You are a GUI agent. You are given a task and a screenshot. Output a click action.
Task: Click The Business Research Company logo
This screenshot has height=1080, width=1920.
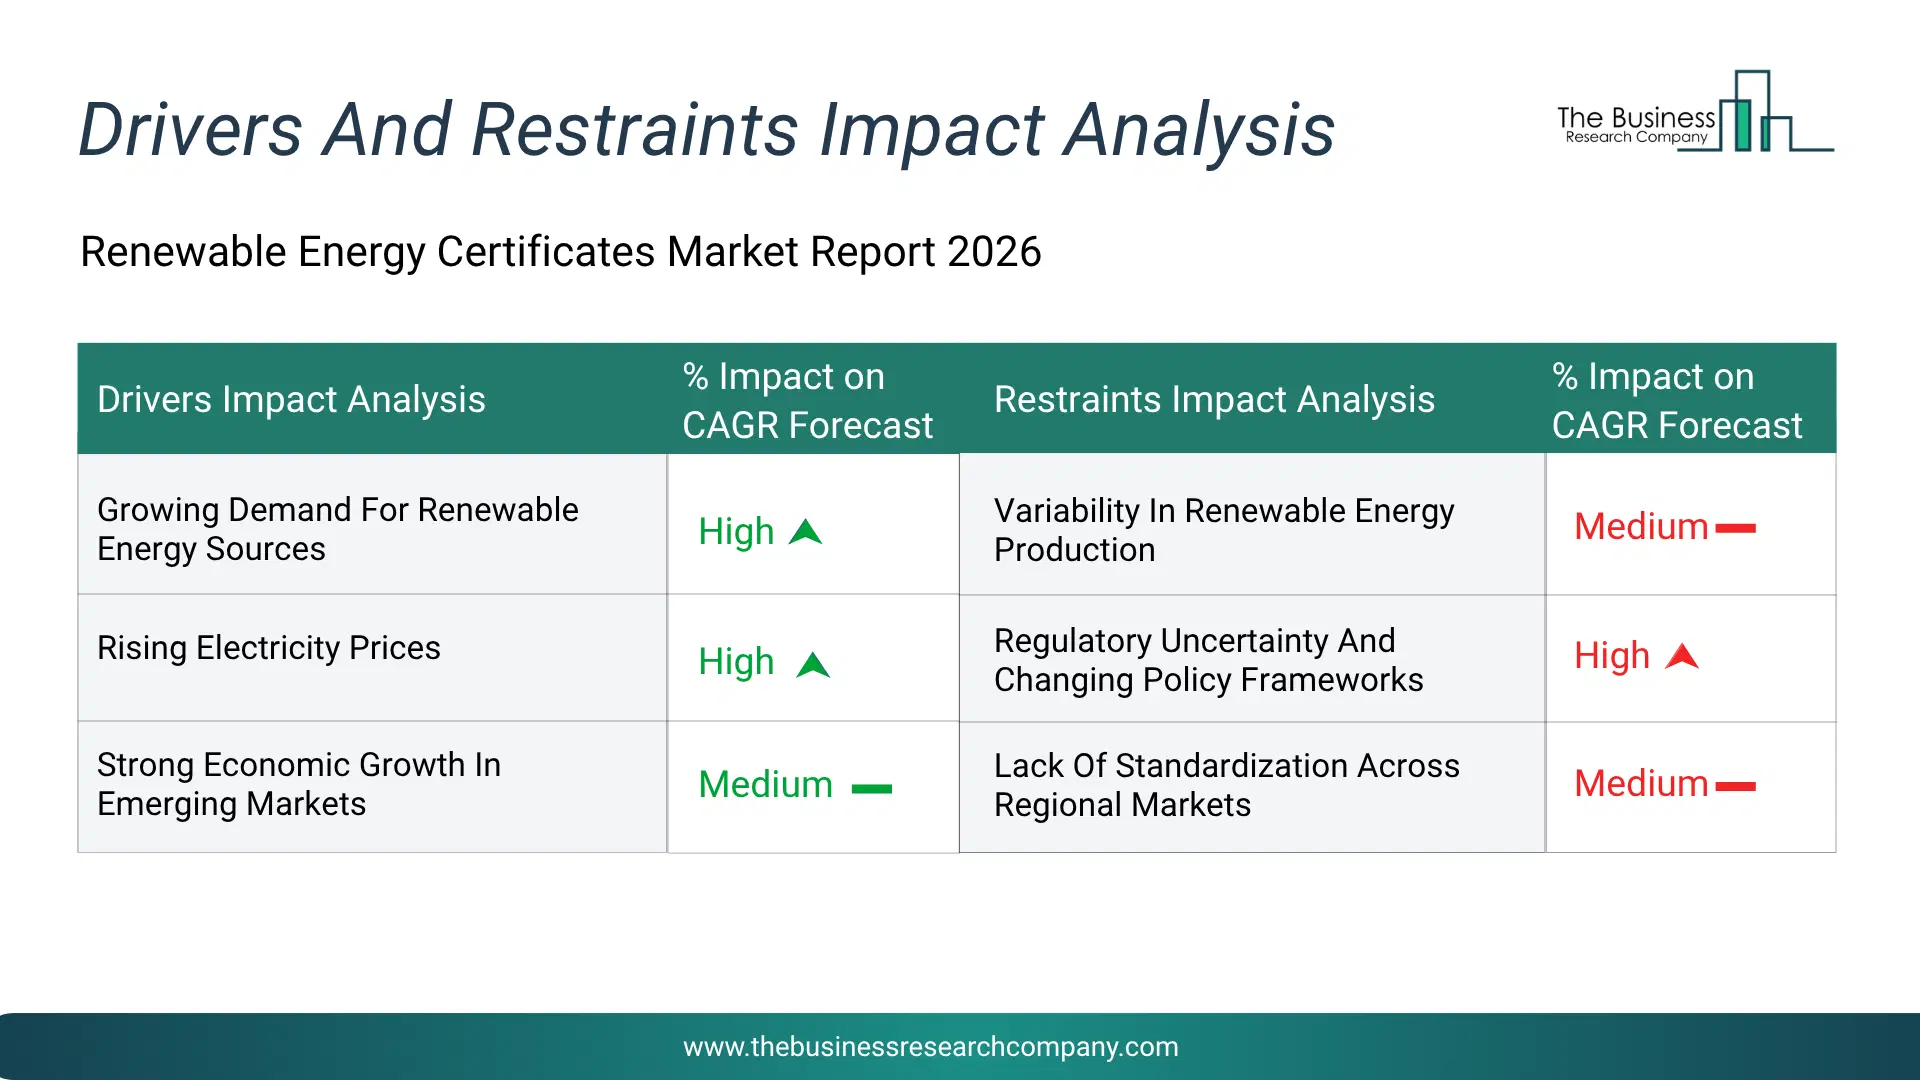pyautogui.click(x=1695, y=111)
